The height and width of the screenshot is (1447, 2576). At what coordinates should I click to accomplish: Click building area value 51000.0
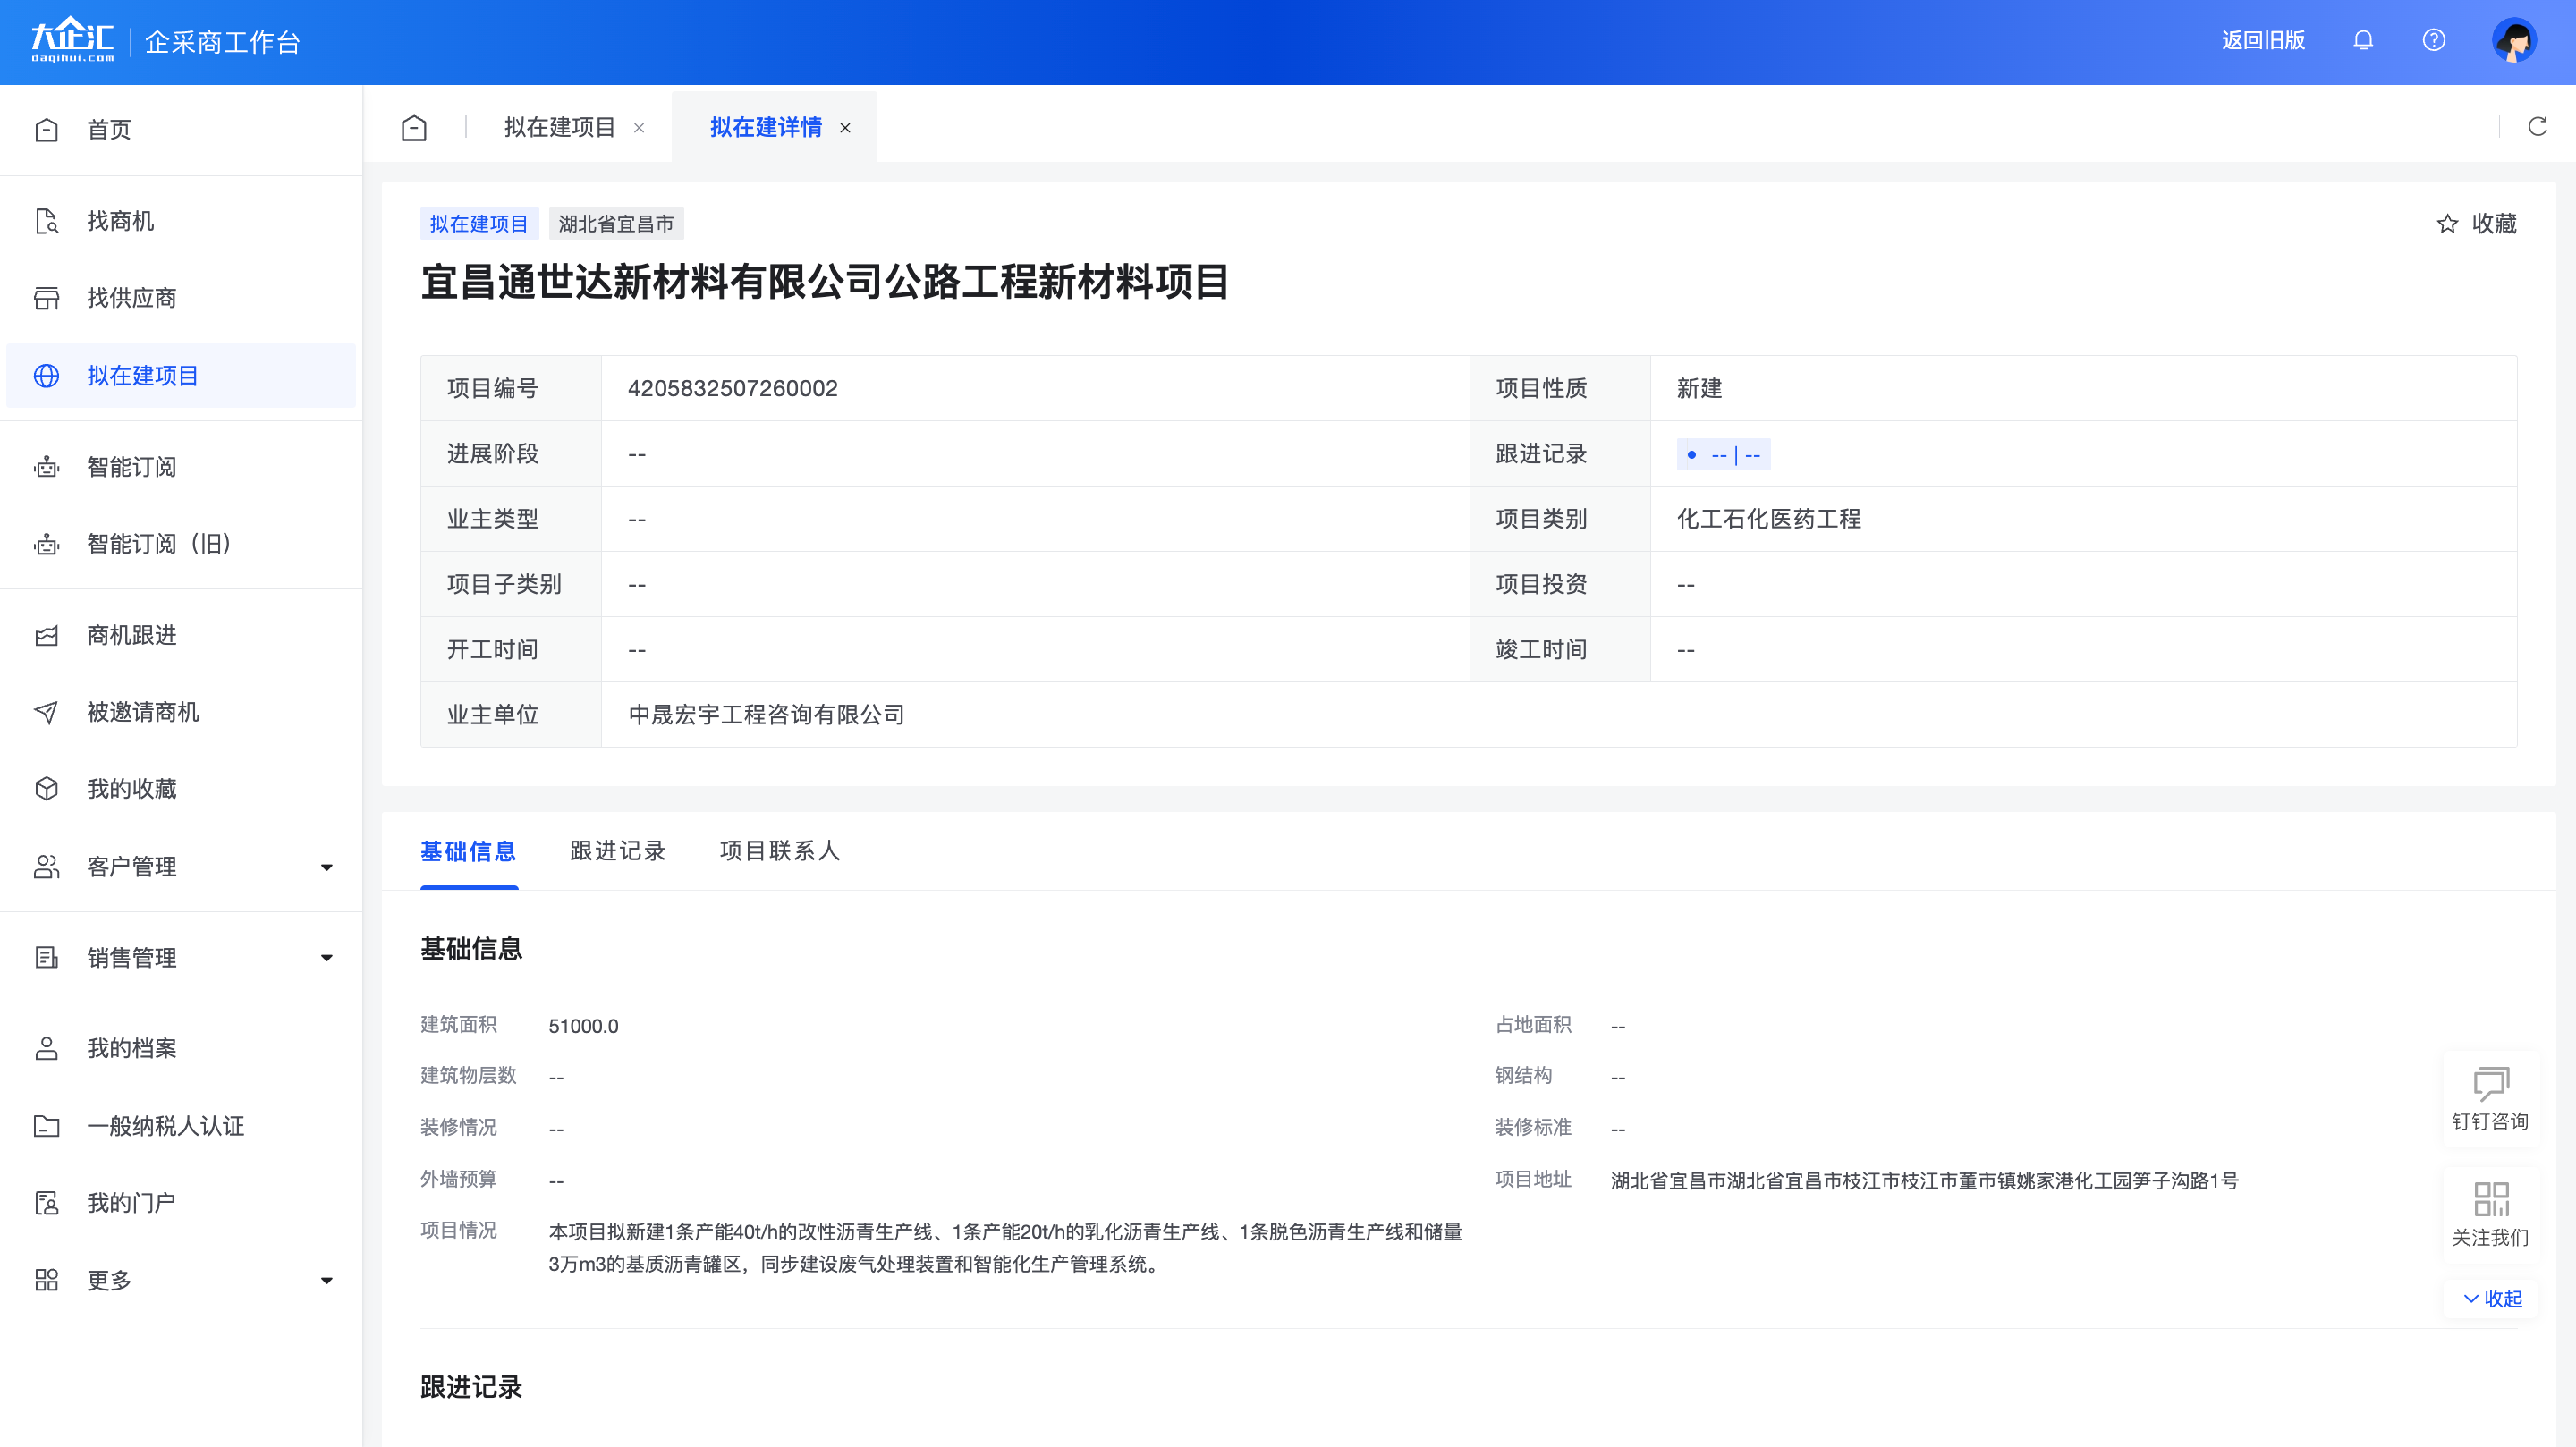point(583,1026)
